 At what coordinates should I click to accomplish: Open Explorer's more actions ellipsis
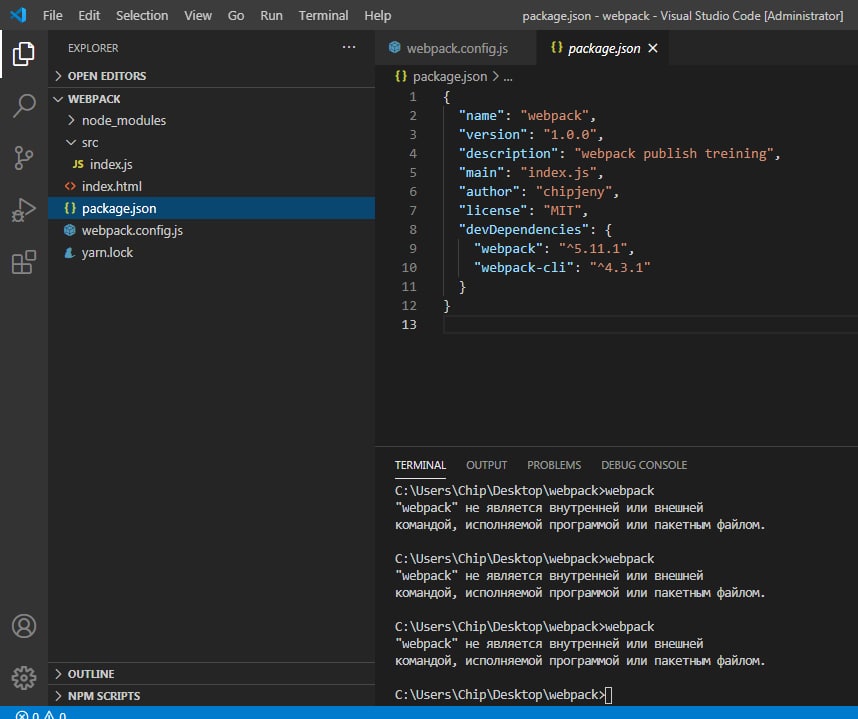(x=349, y=48)
